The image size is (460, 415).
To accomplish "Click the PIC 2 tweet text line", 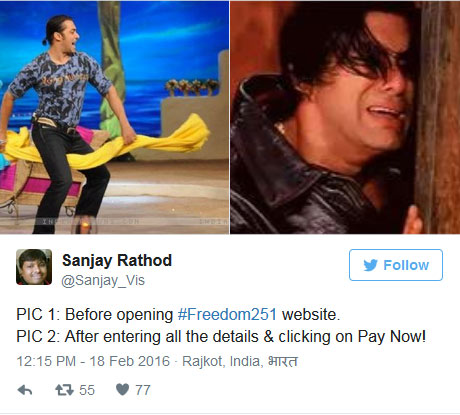I will 221,337.
